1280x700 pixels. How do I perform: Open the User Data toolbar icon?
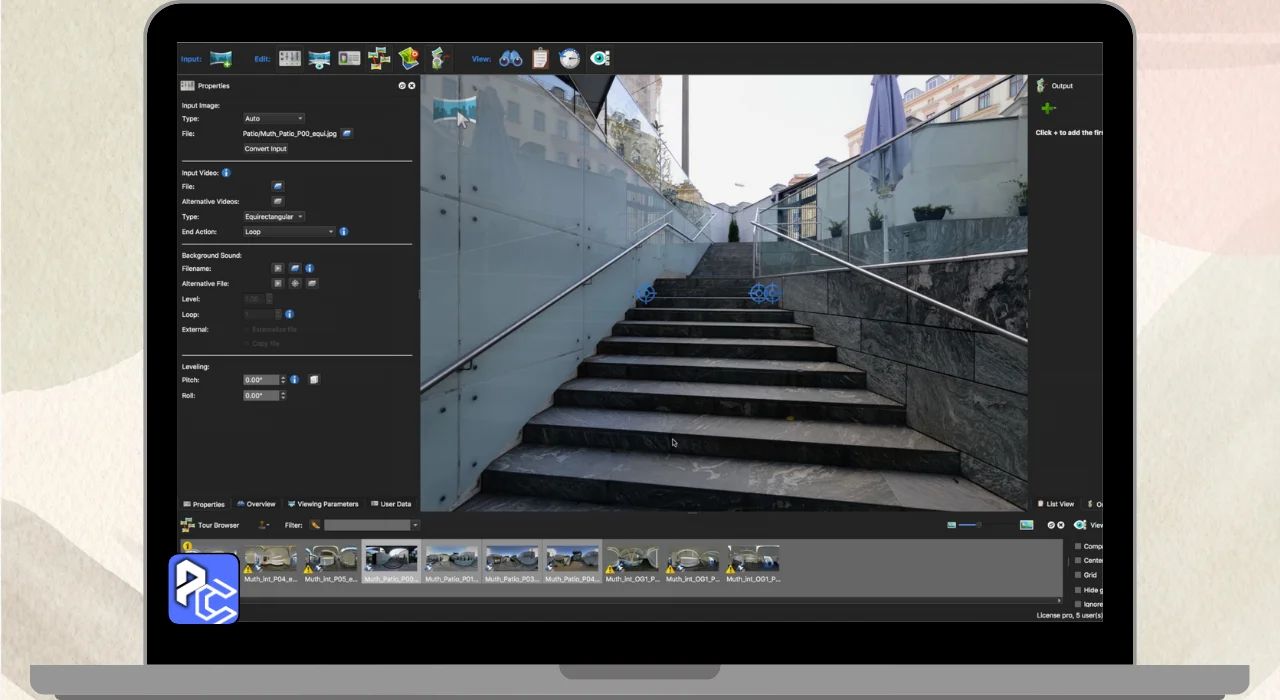(x=349, y=59)
